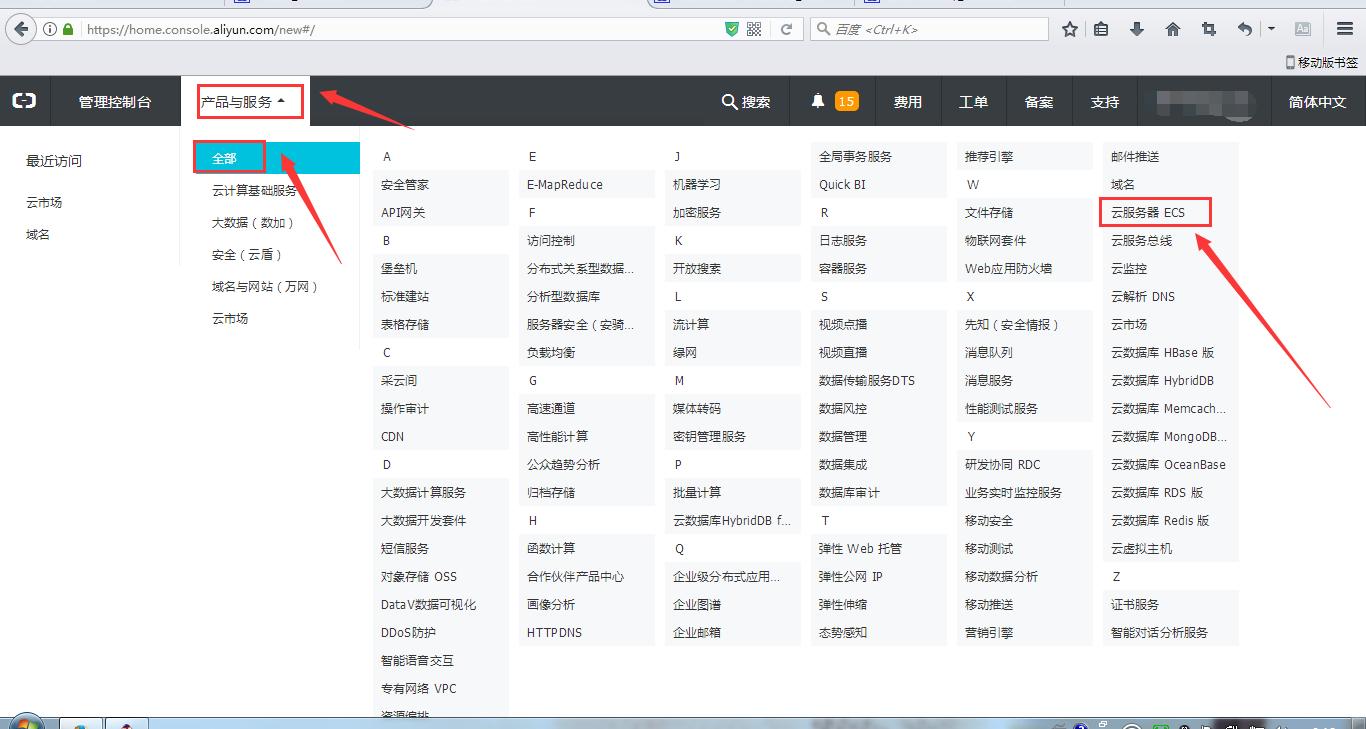This screenshot has height=729, width=1366.
Task: Go to homepage via the home icon
Action: click(1172, 29)
